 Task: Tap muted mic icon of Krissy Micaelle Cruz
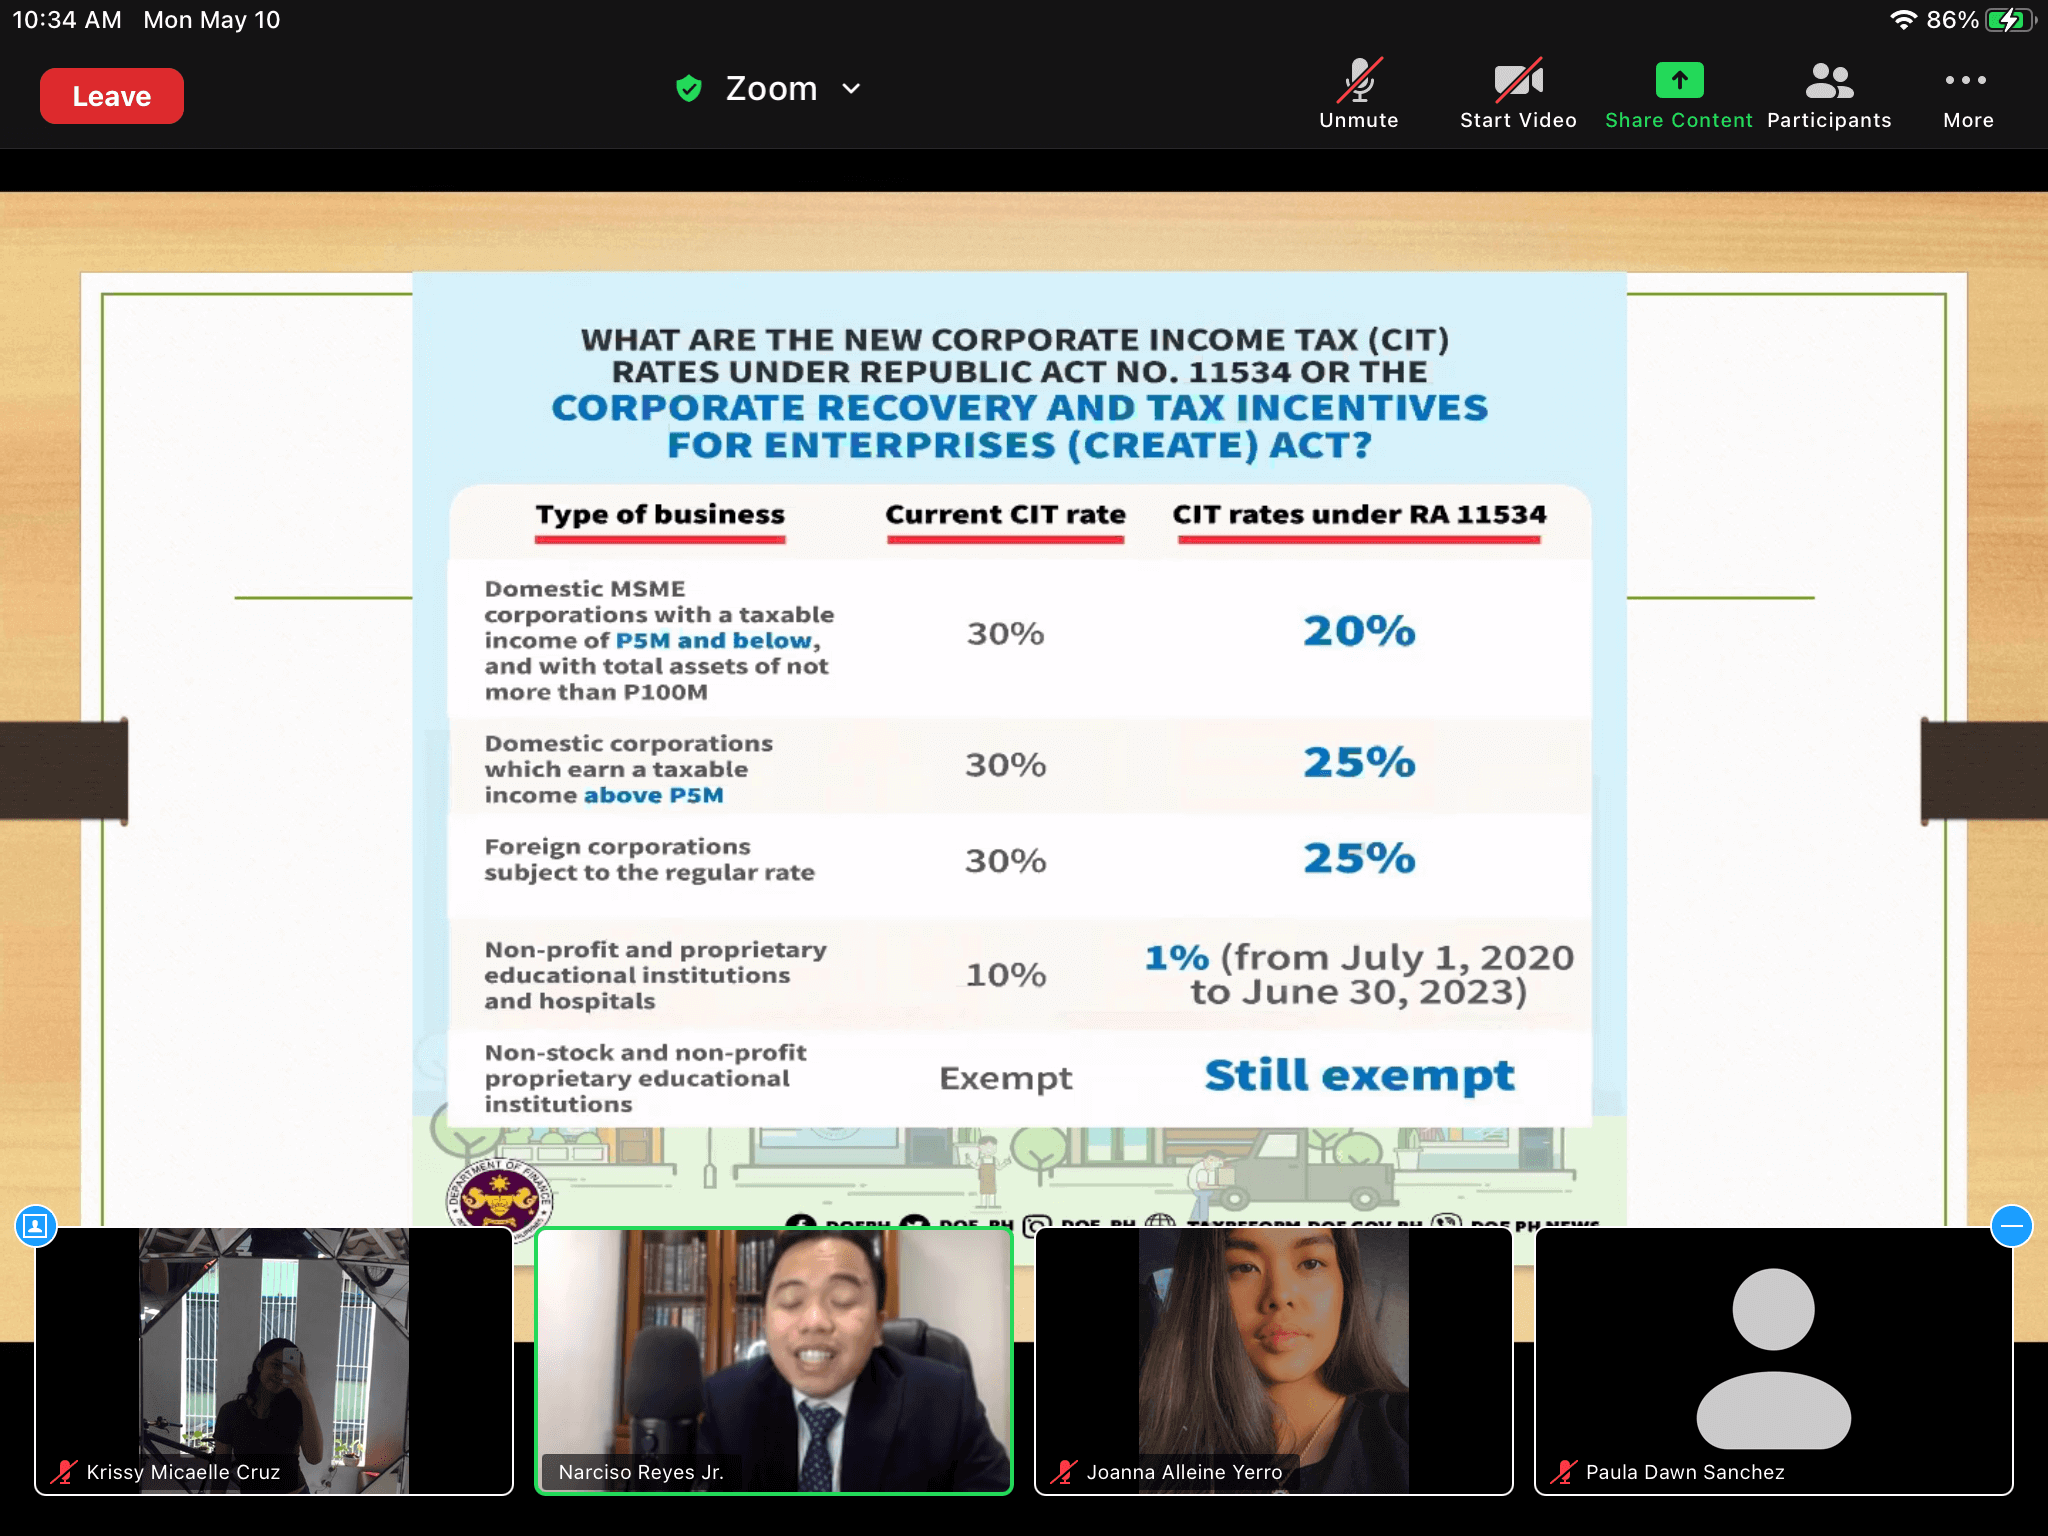pyautogui.click(x=64, y=1472)
